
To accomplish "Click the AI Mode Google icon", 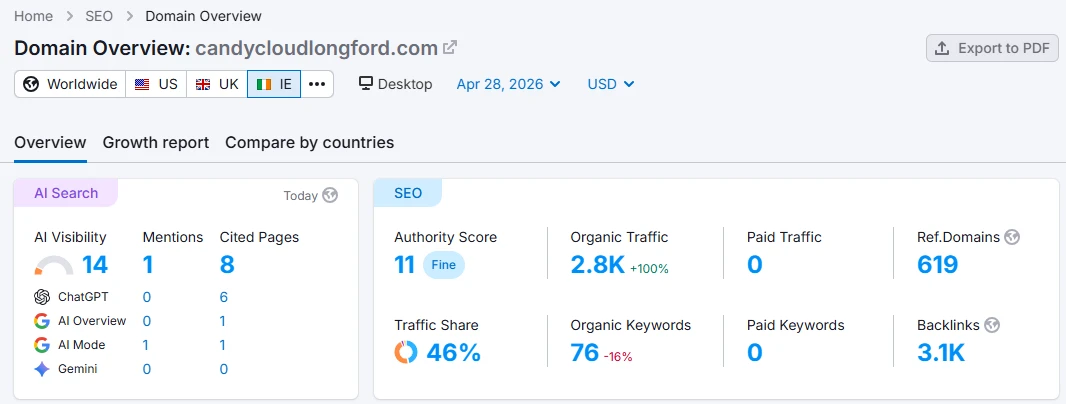I will tap(42, 345).
